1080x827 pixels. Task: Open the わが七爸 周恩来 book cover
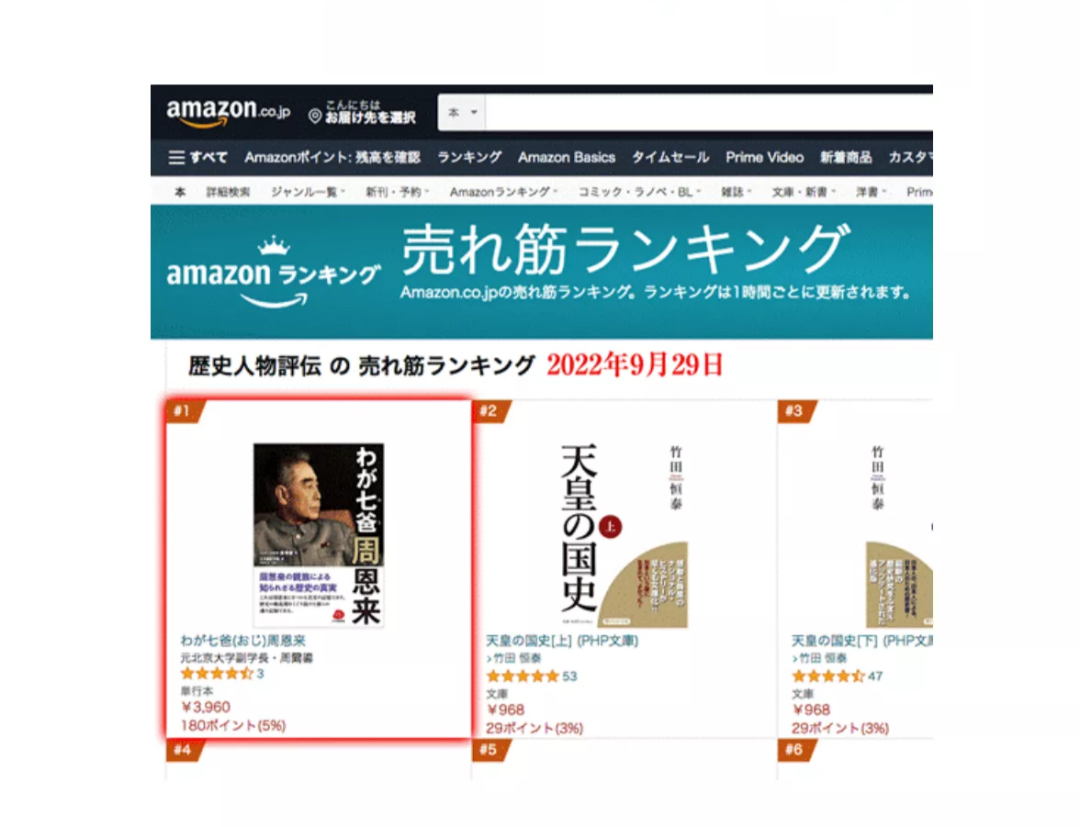tap(318, 535)
